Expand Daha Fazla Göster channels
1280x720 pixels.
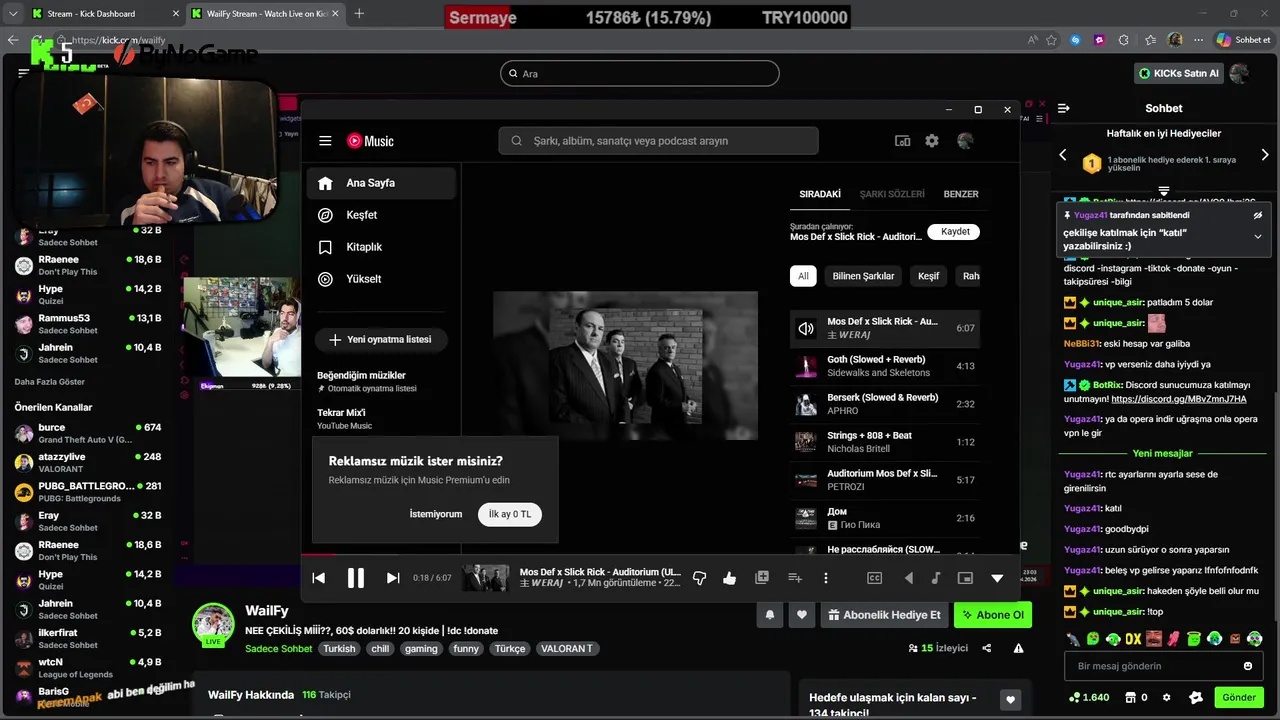[50, 382]
